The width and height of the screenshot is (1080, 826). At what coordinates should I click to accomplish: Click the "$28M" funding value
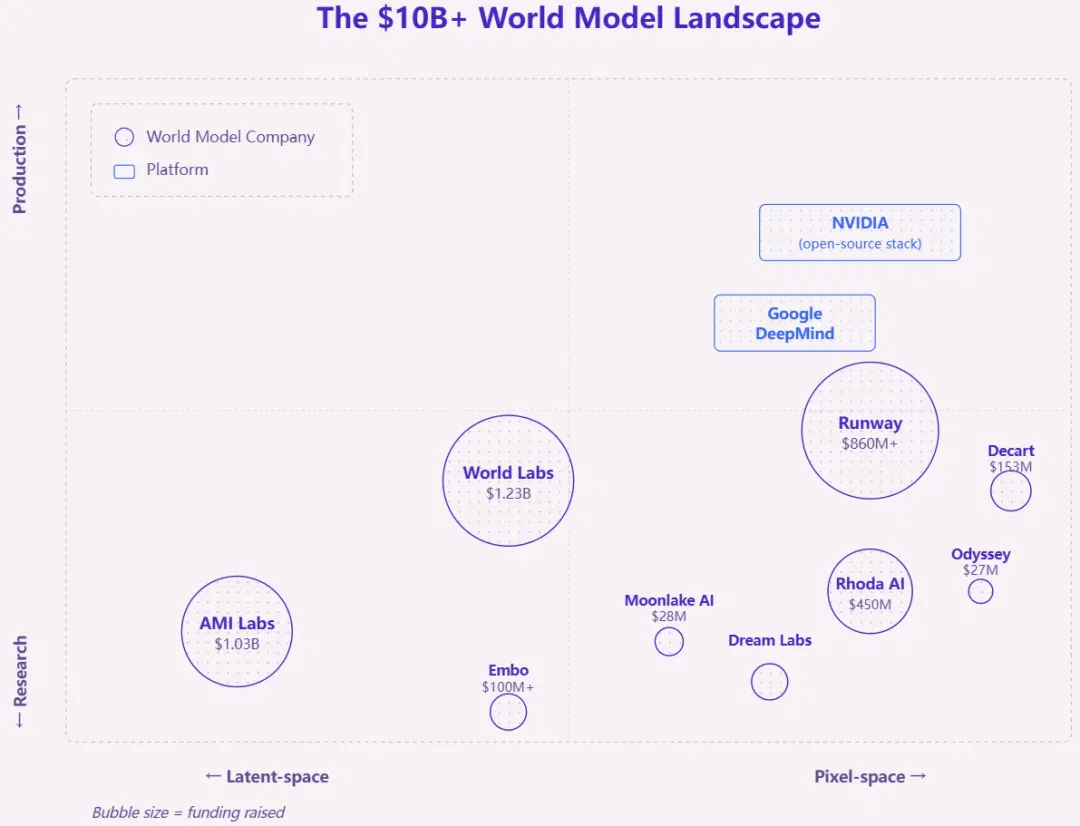(x=669, y=616)
